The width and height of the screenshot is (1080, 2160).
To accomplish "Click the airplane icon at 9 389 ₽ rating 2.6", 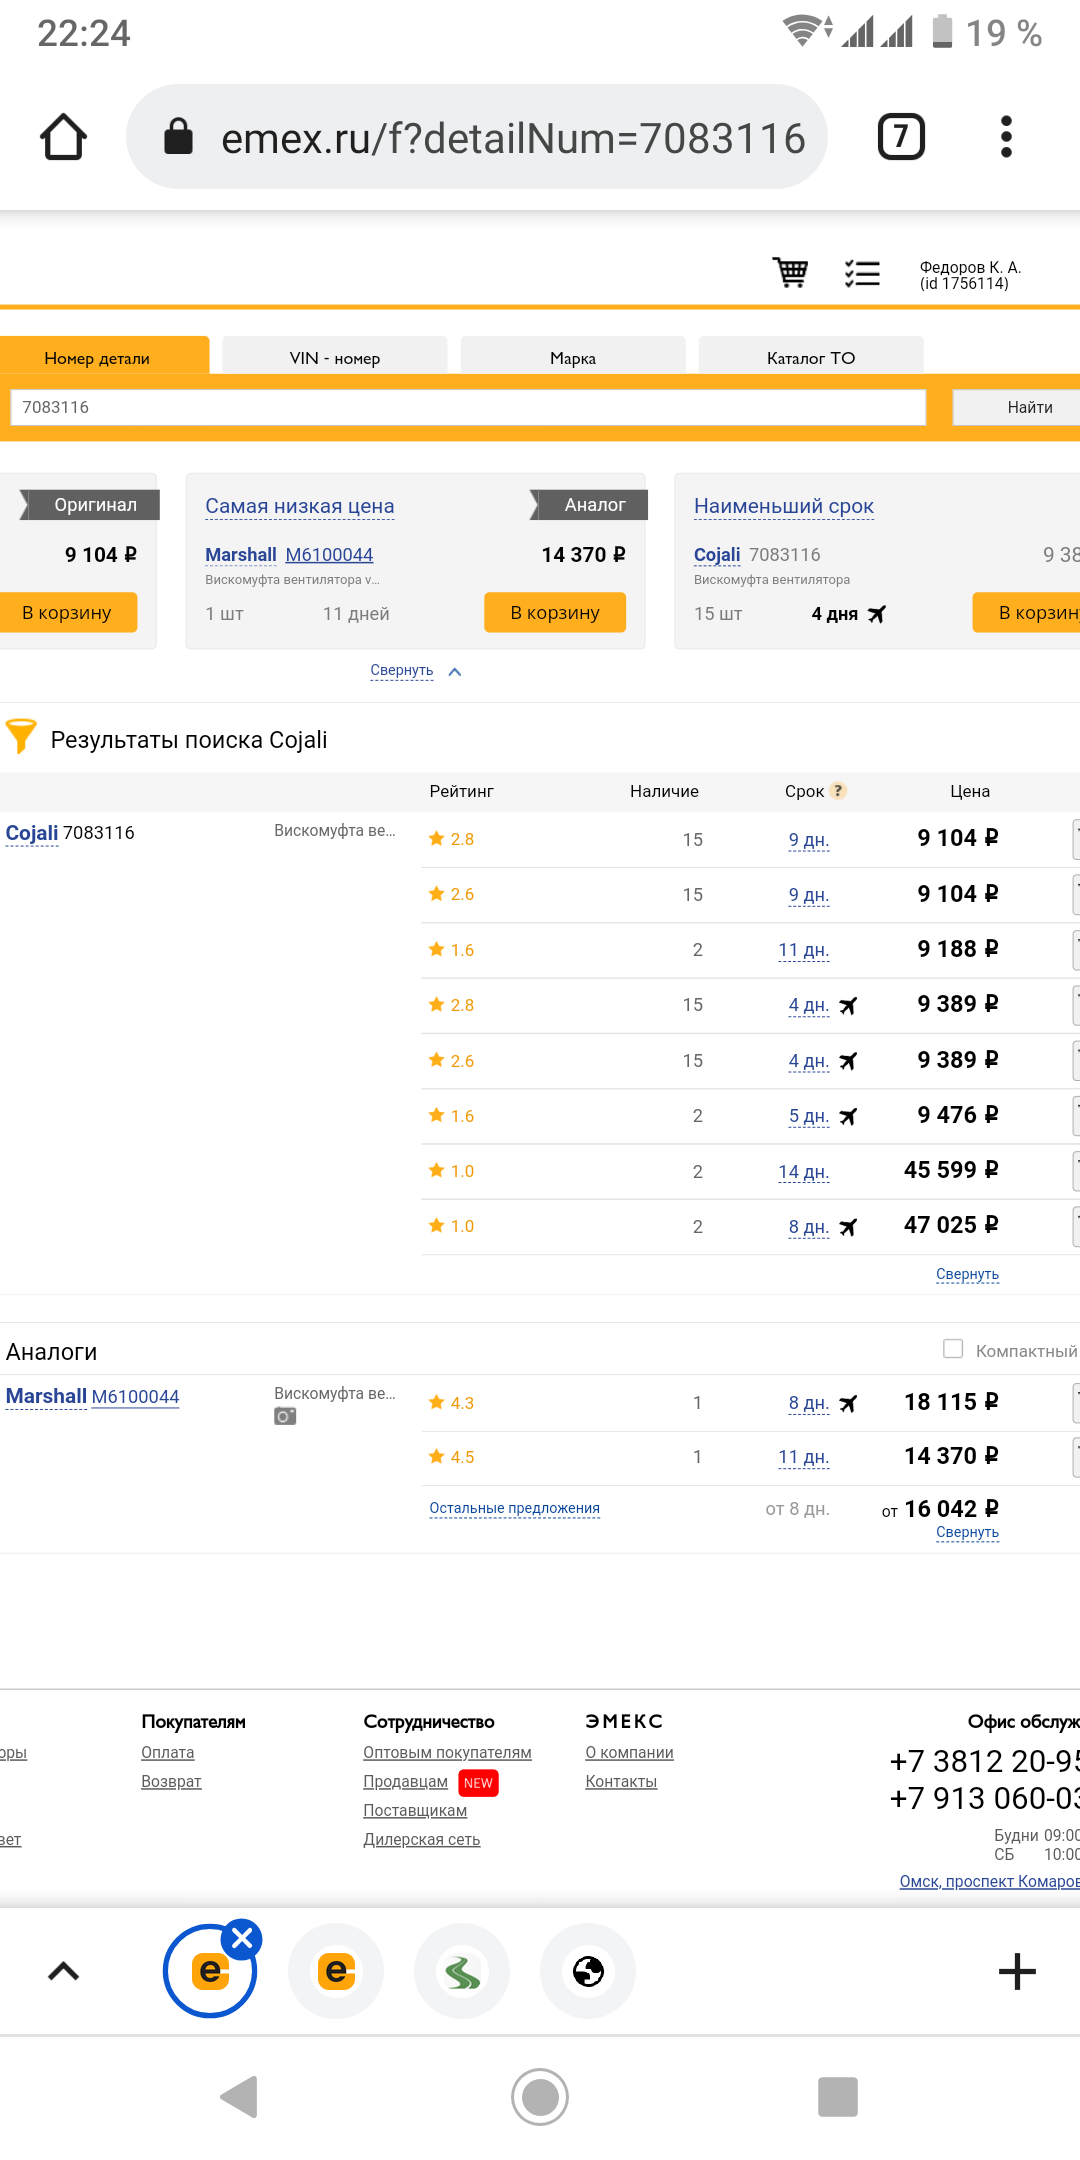I will click(x=848, y=1061).
